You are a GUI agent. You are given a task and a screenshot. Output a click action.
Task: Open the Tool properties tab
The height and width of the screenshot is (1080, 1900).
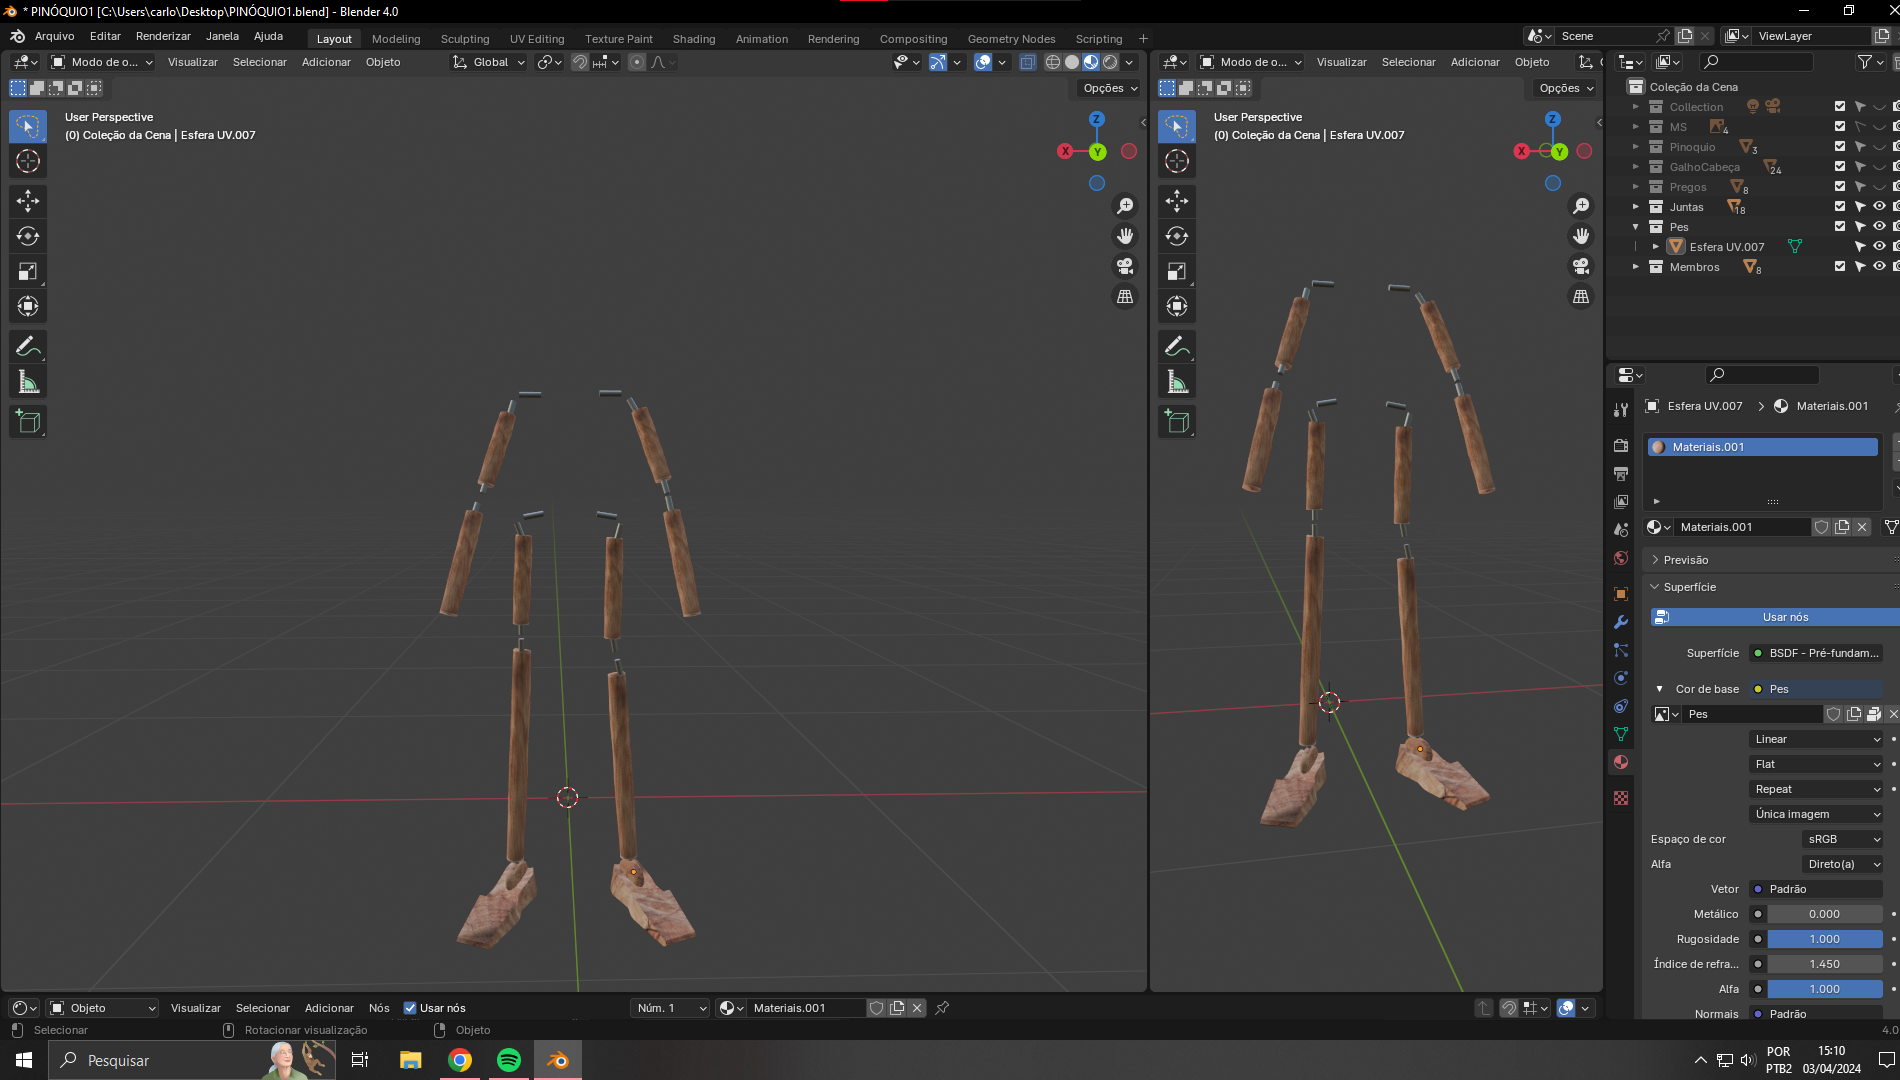tap(1621, 410)
